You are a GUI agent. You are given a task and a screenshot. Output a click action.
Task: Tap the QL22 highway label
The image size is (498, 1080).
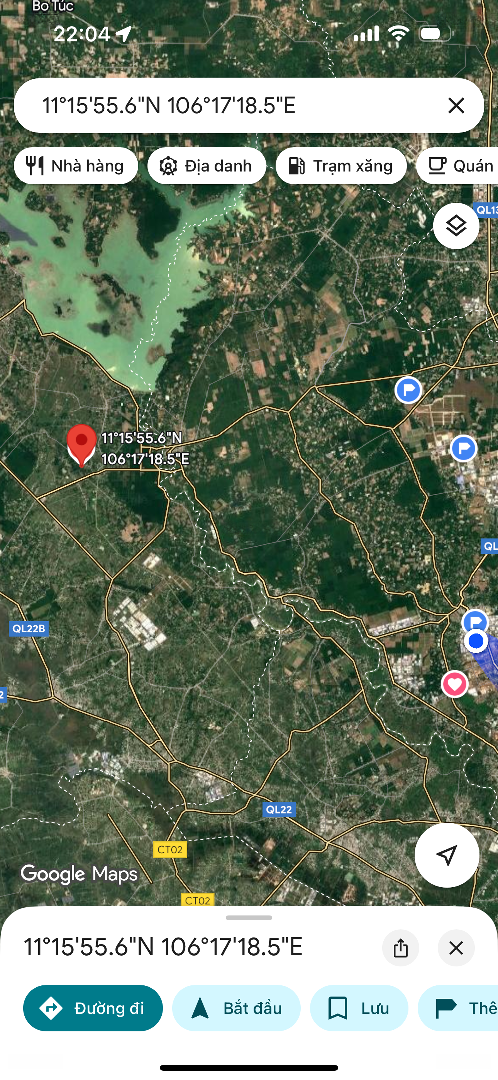tap(279, 810)
